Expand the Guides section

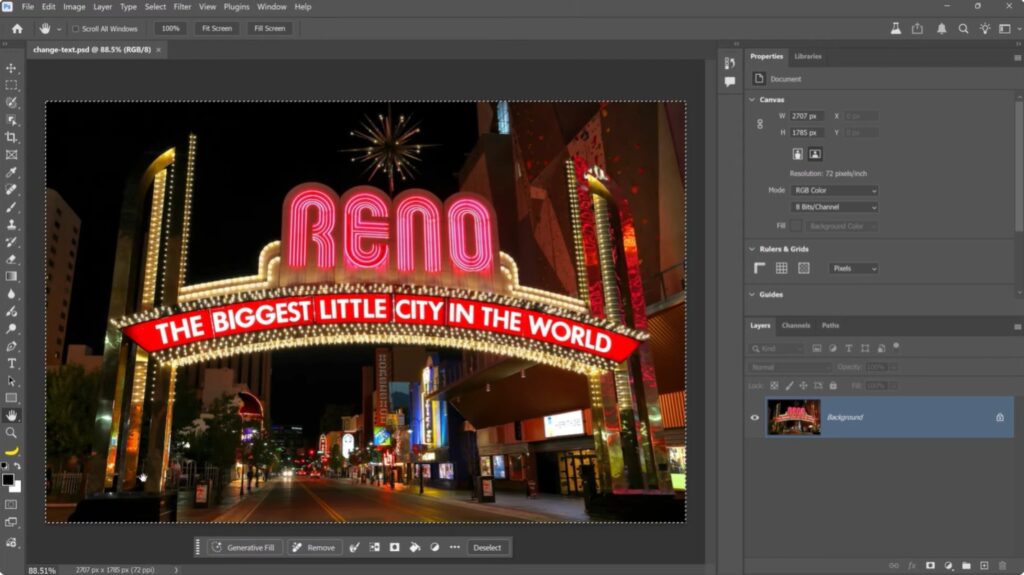pyautogui.click(x=752, y=295)
